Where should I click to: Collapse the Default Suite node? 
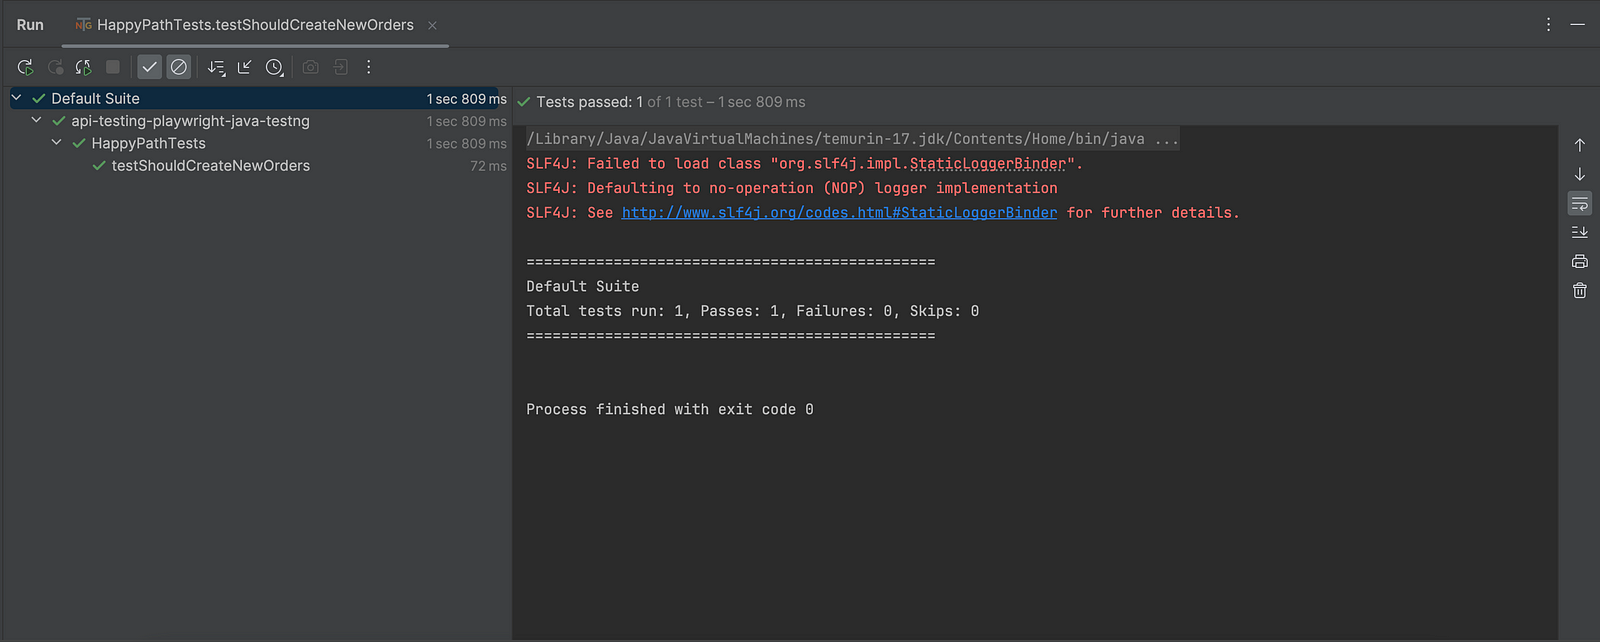[x=17, y=98]
